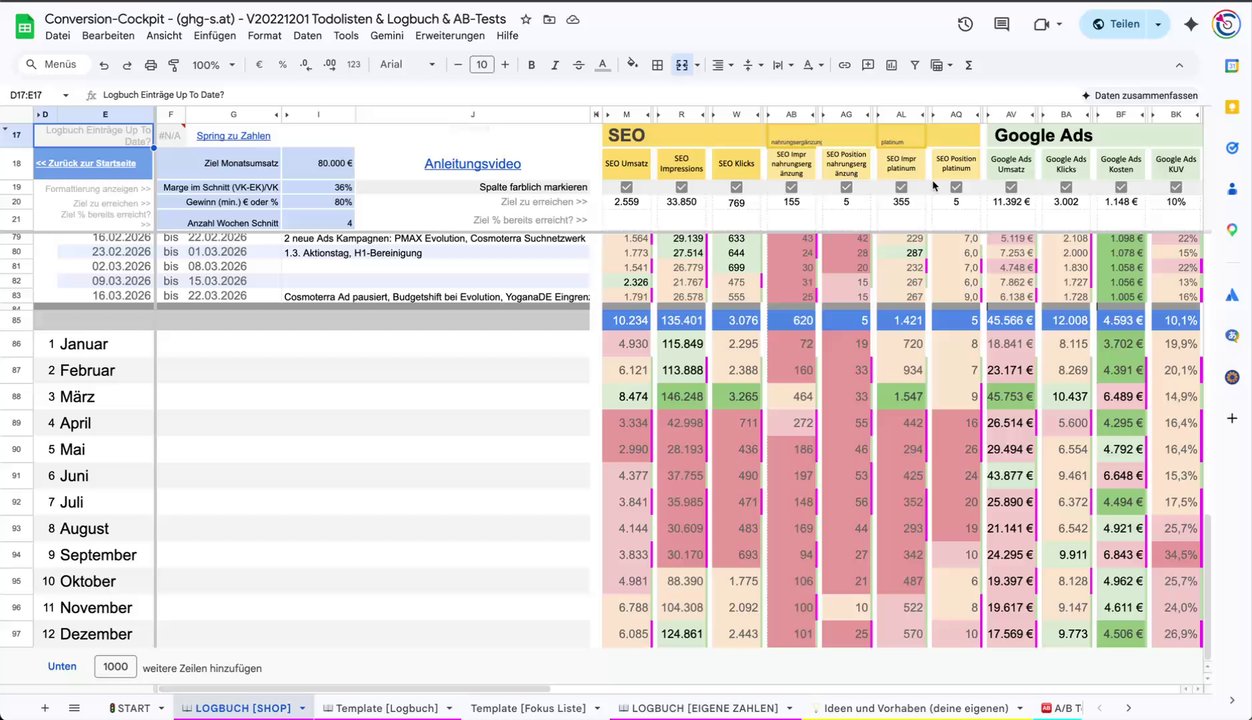Follow the Spring zu Zahlen link
Viewport: 1252px width, 720px height.
233,136
